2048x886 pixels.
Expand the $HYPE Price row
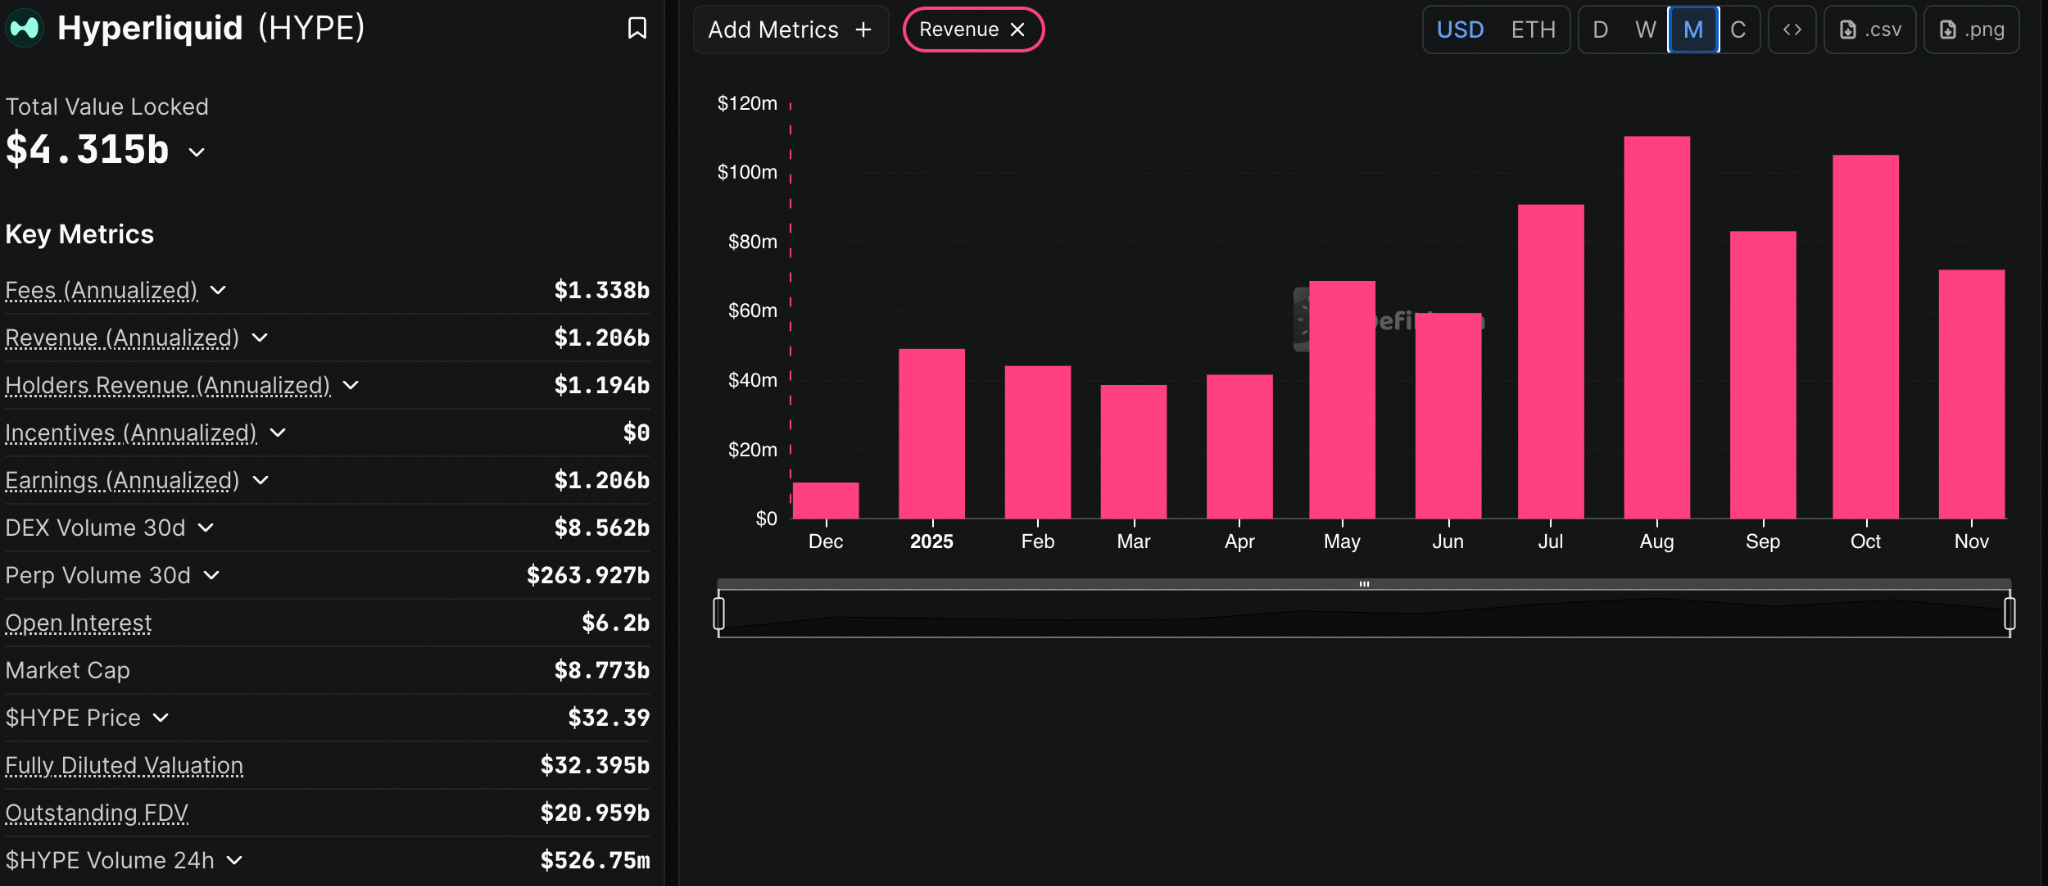[161, 718]
